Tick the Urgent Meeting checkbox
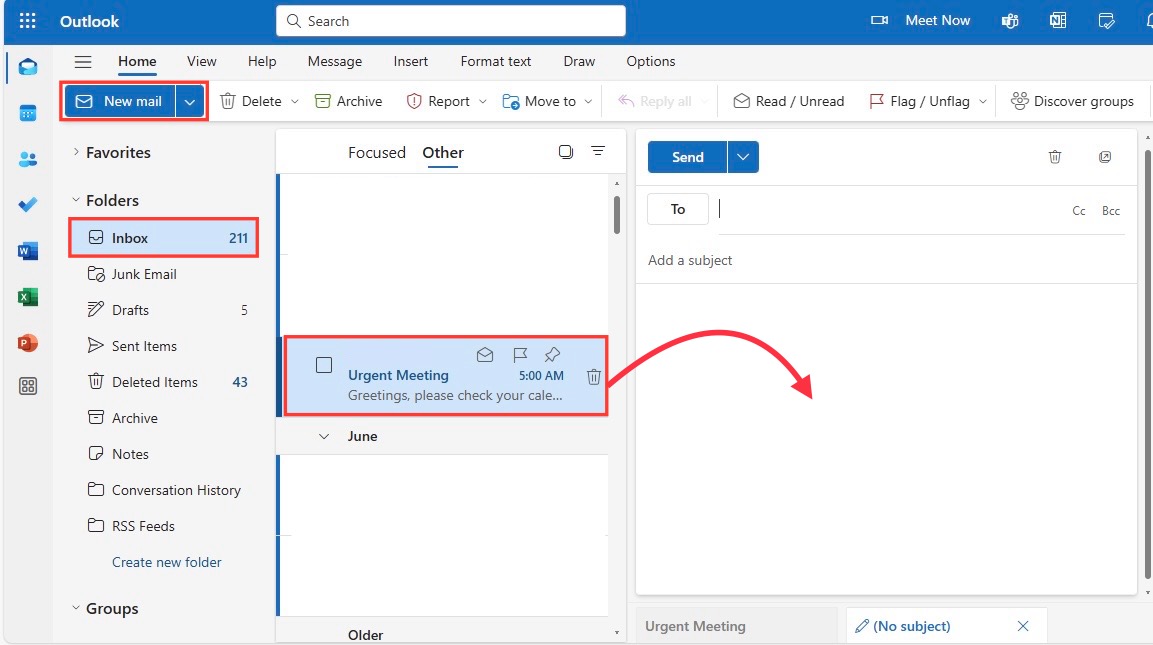 324,365
